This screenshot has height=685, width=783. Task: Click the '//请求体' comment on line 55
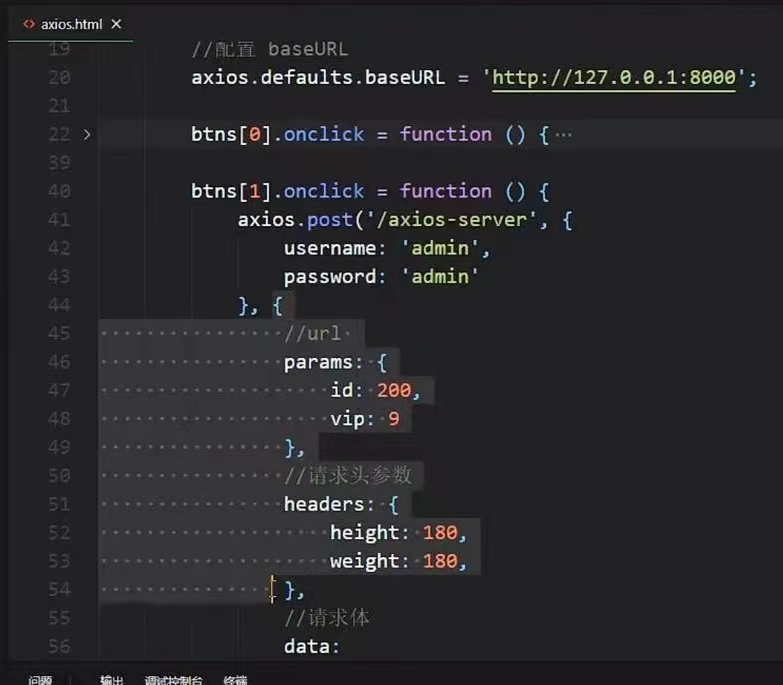327,618
